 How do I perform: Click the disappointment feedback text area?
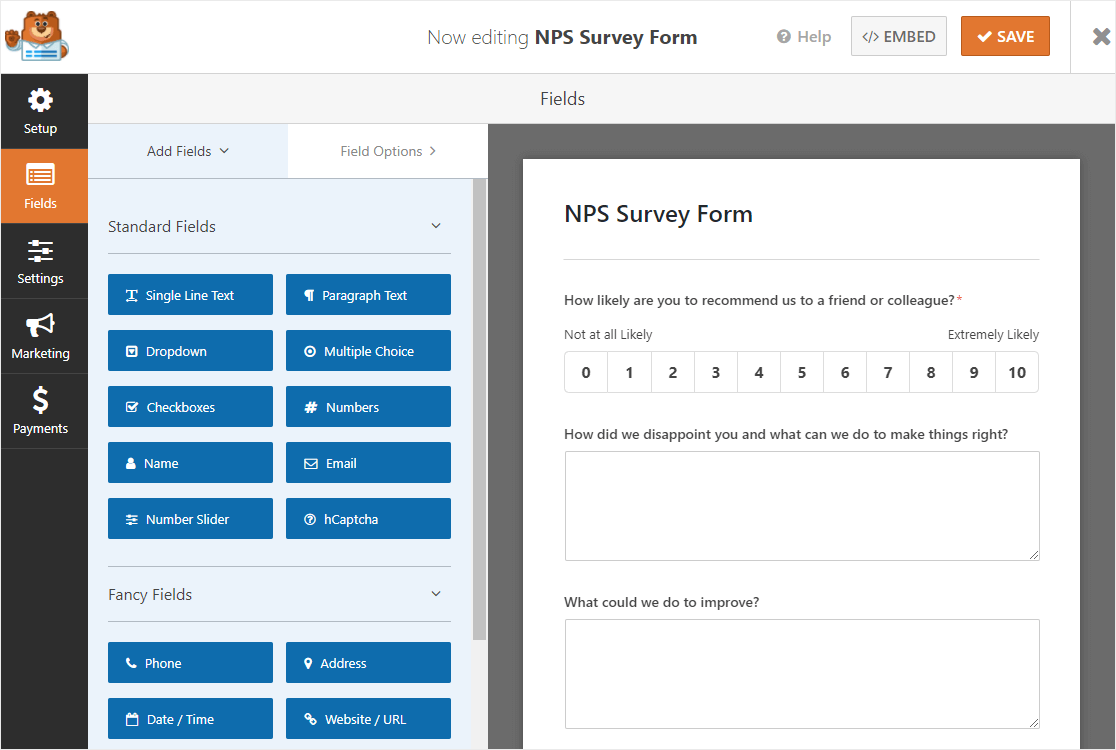click(x=802, y=506)
